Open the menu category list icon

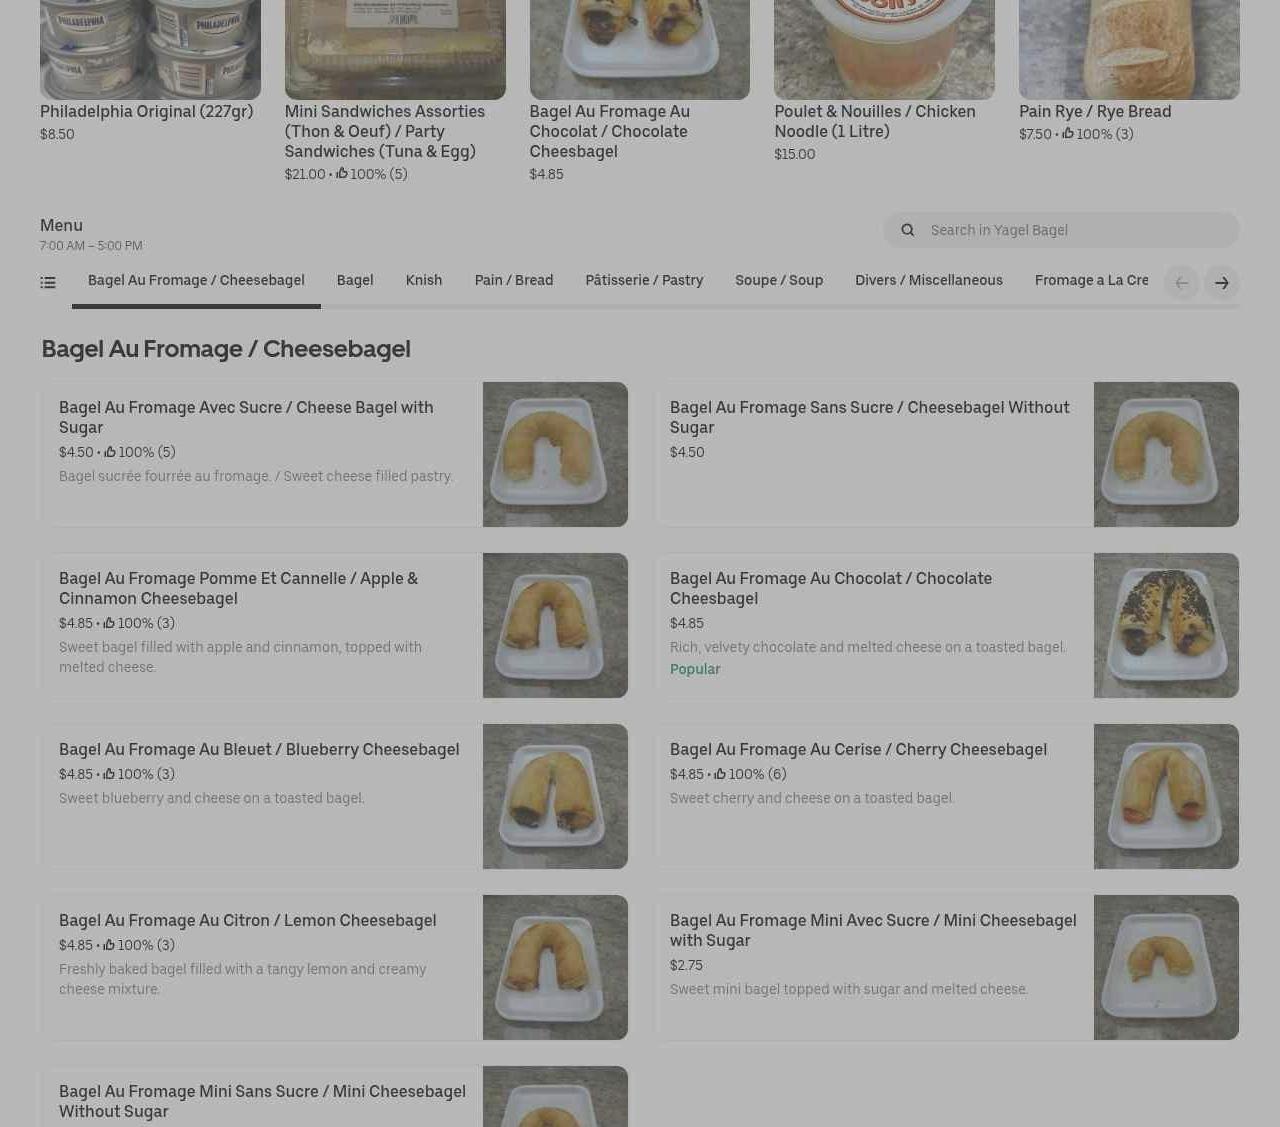48,283
